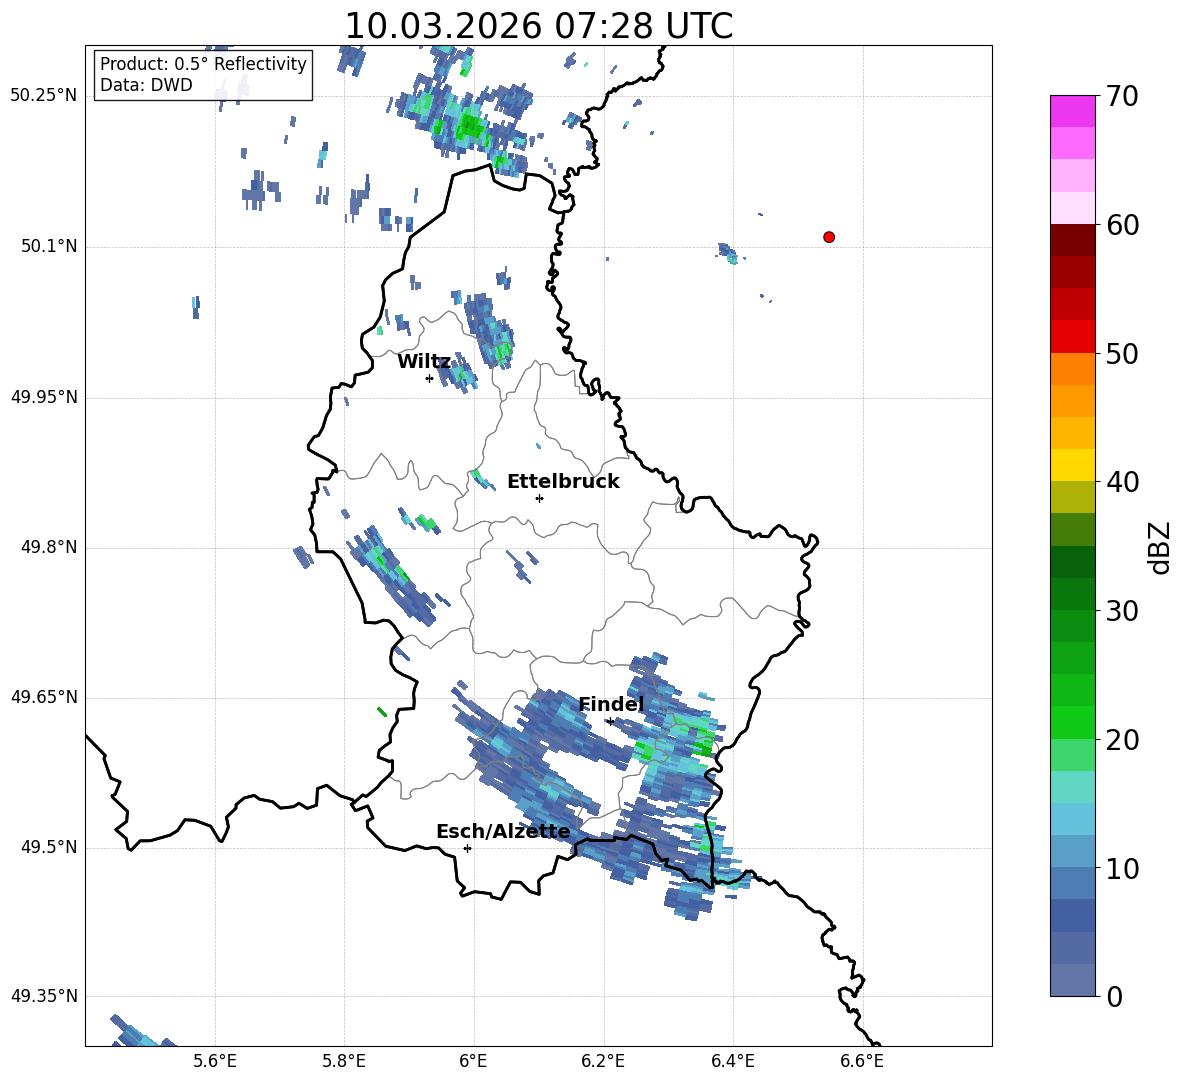Click the 50.1°N latitude label
Image resolution: width=1184 pixels, height=1081 pixels.
[x=49, y=247]
